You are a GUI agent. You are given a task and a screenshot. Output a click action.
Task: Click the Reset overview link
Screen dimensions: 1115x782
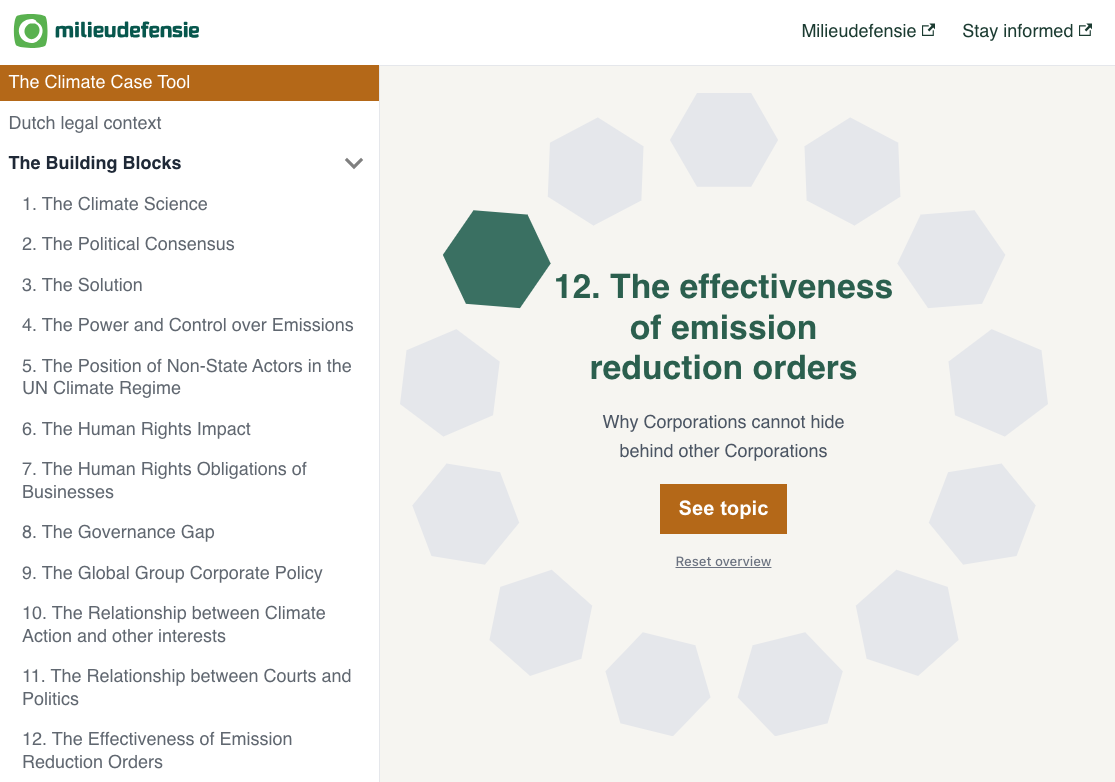(723, 562)
